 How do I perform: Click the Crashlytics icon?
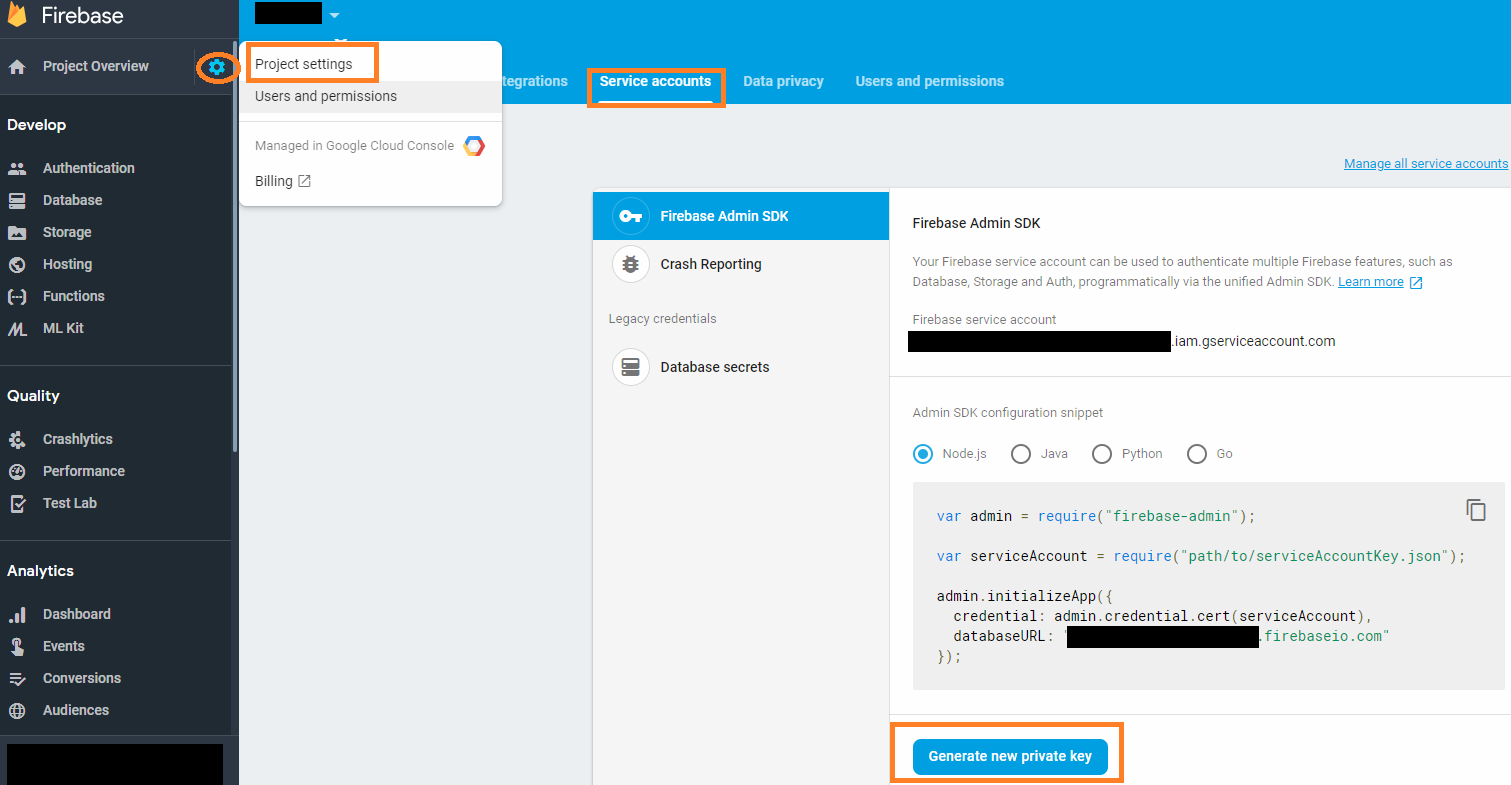point(17,439)
